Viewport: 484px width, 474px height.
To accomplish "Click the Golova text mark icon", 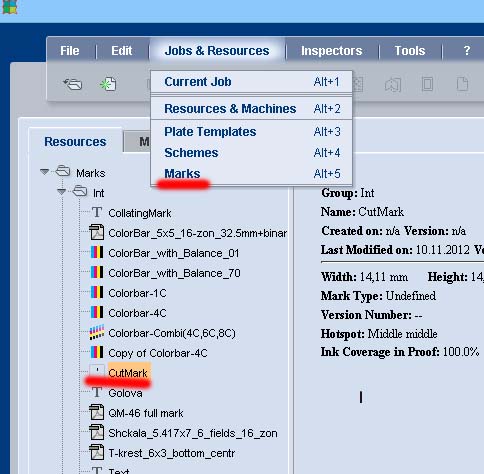I will coord(97,392).
